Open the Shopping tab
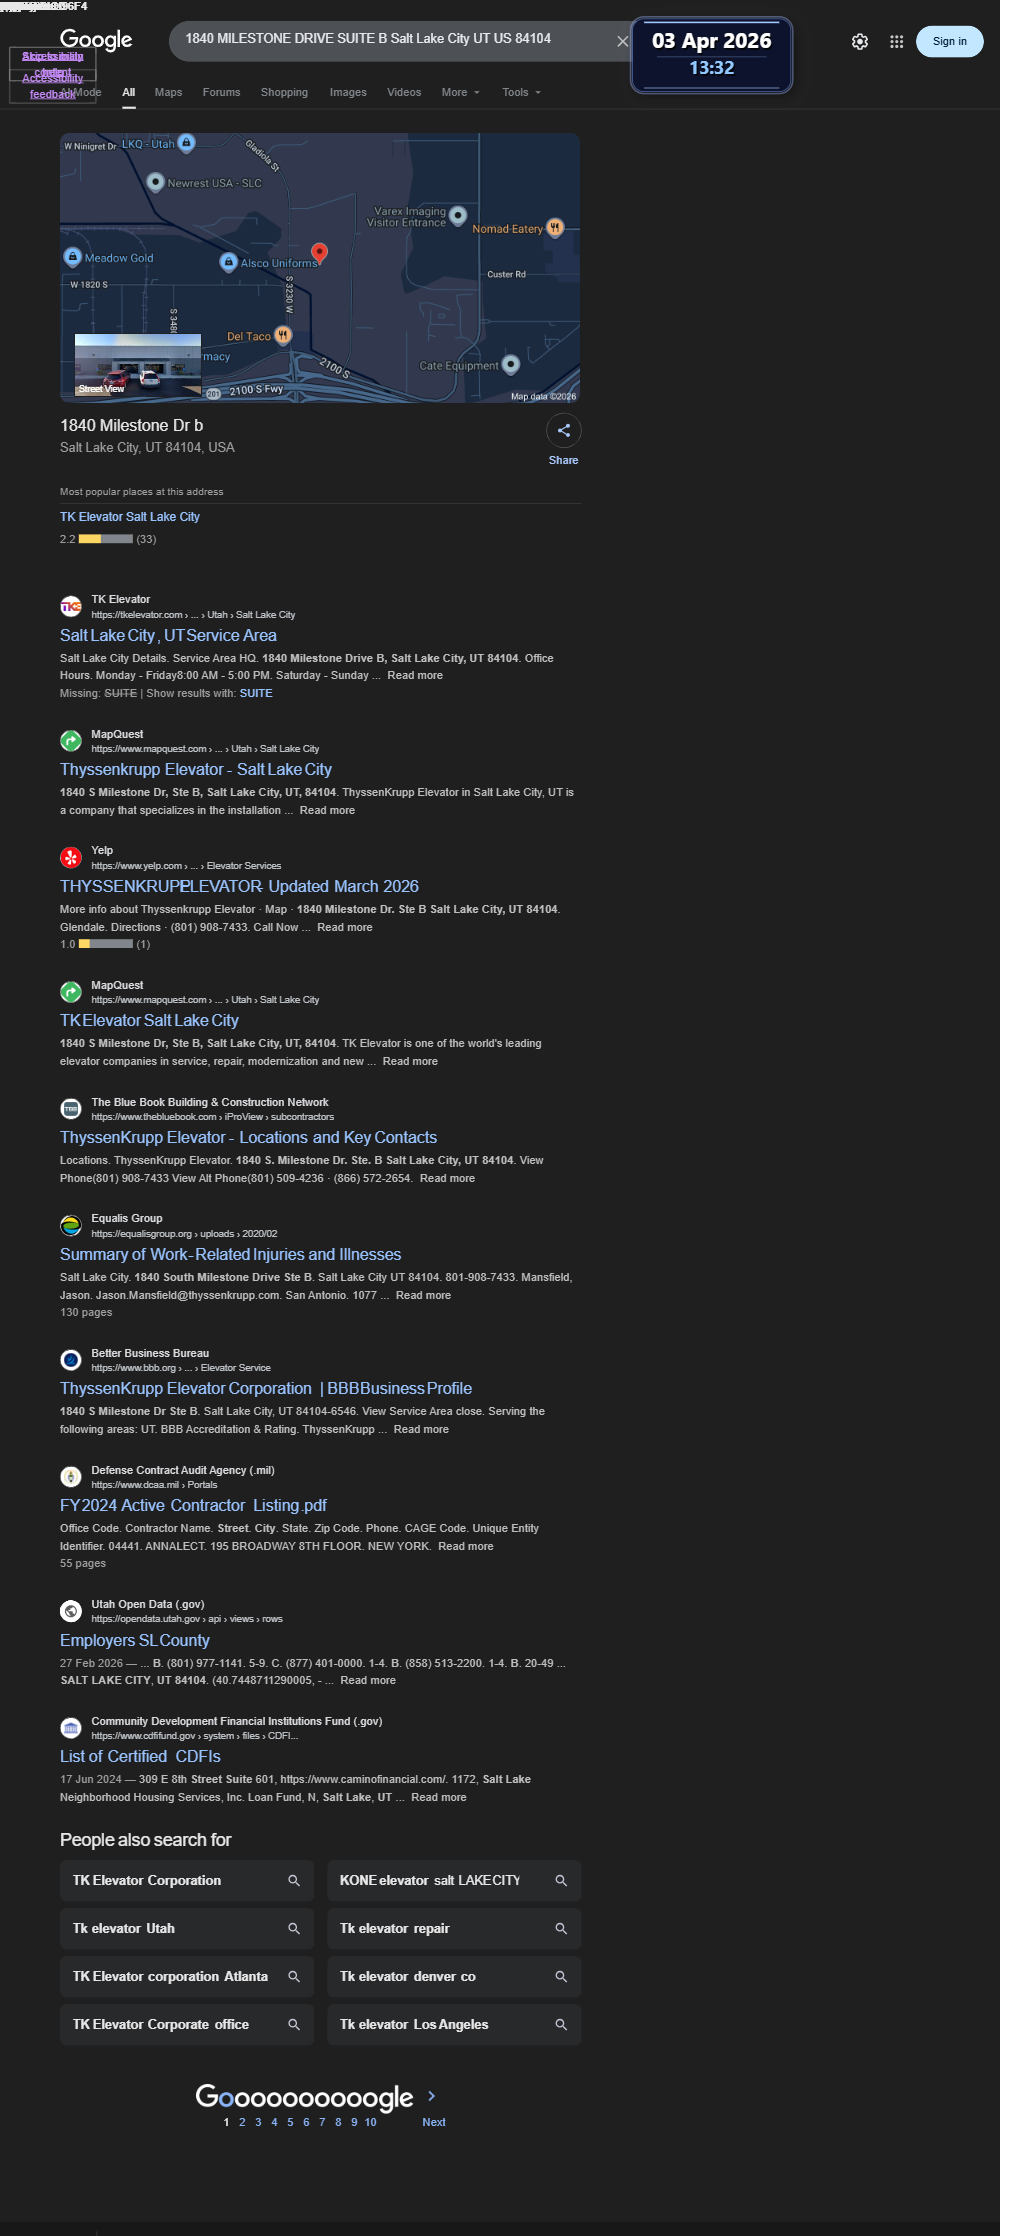 (284, 92)
